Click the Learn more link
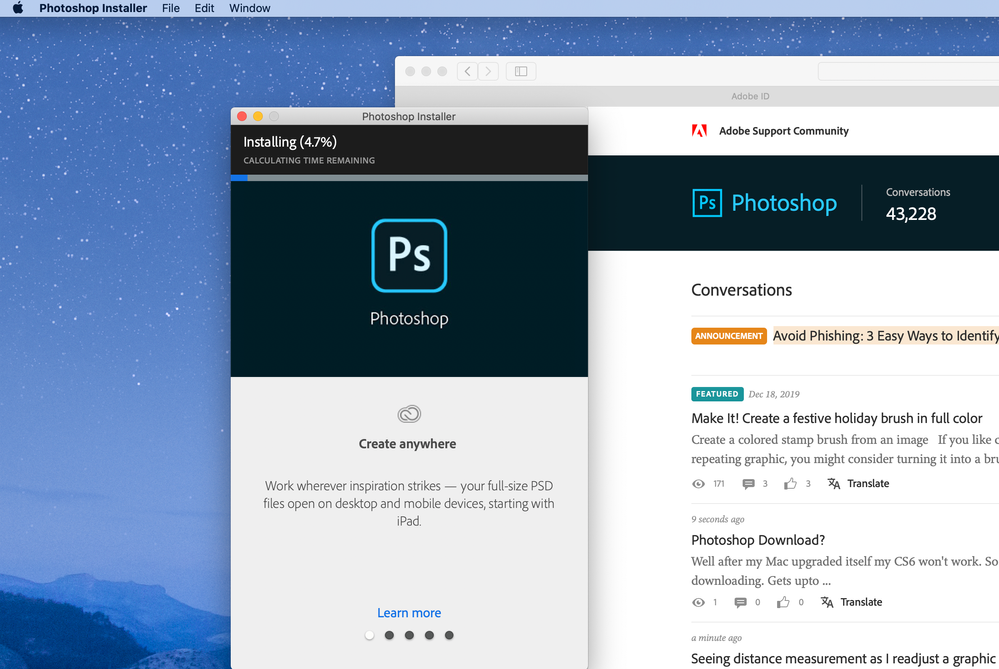Viewport: 999px width, 669px height. (409, 613)
